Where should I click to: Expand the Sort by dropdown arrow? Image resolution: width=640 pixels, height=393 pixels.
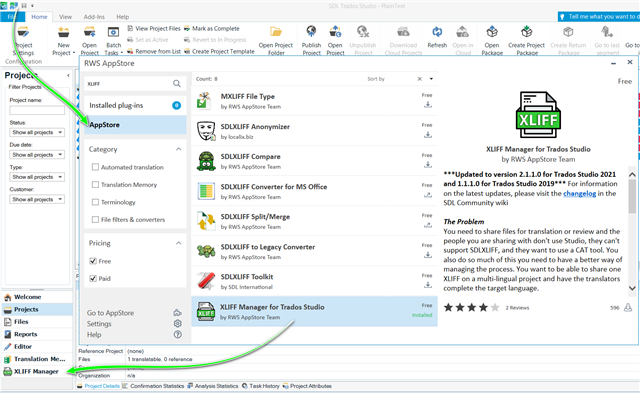coord(431,79)
